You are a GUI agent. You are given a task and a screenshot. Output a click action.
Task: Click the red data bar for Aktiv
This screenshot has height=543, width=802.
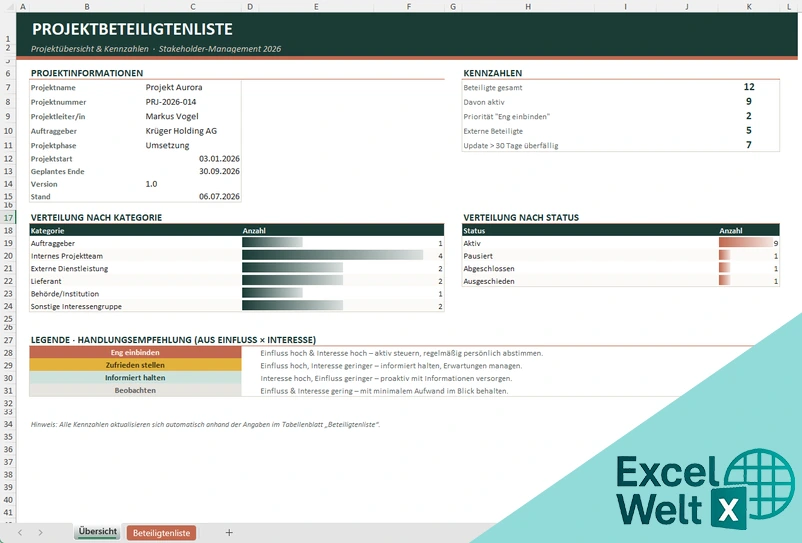coord(746,243)
